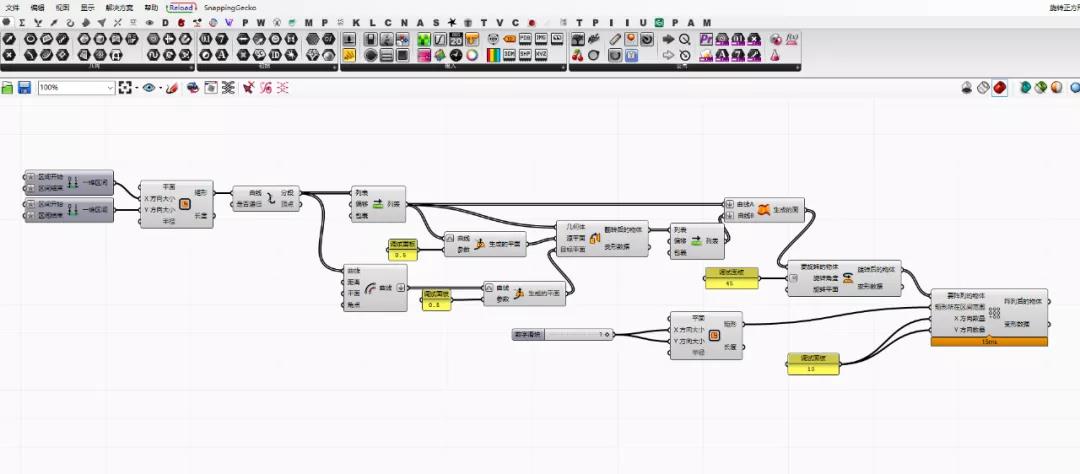Switch to the W component tab

(261, 22)
